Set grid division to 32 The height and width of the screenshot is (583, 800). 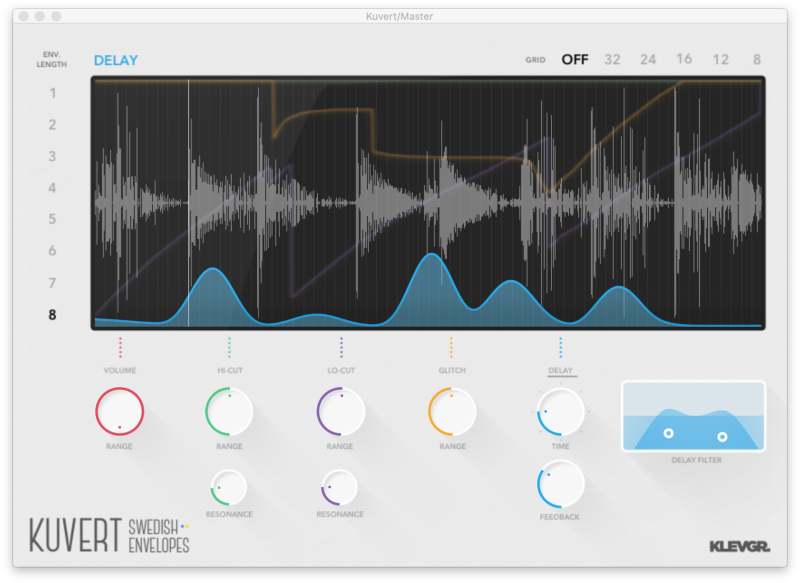click(x=612, y=60)
